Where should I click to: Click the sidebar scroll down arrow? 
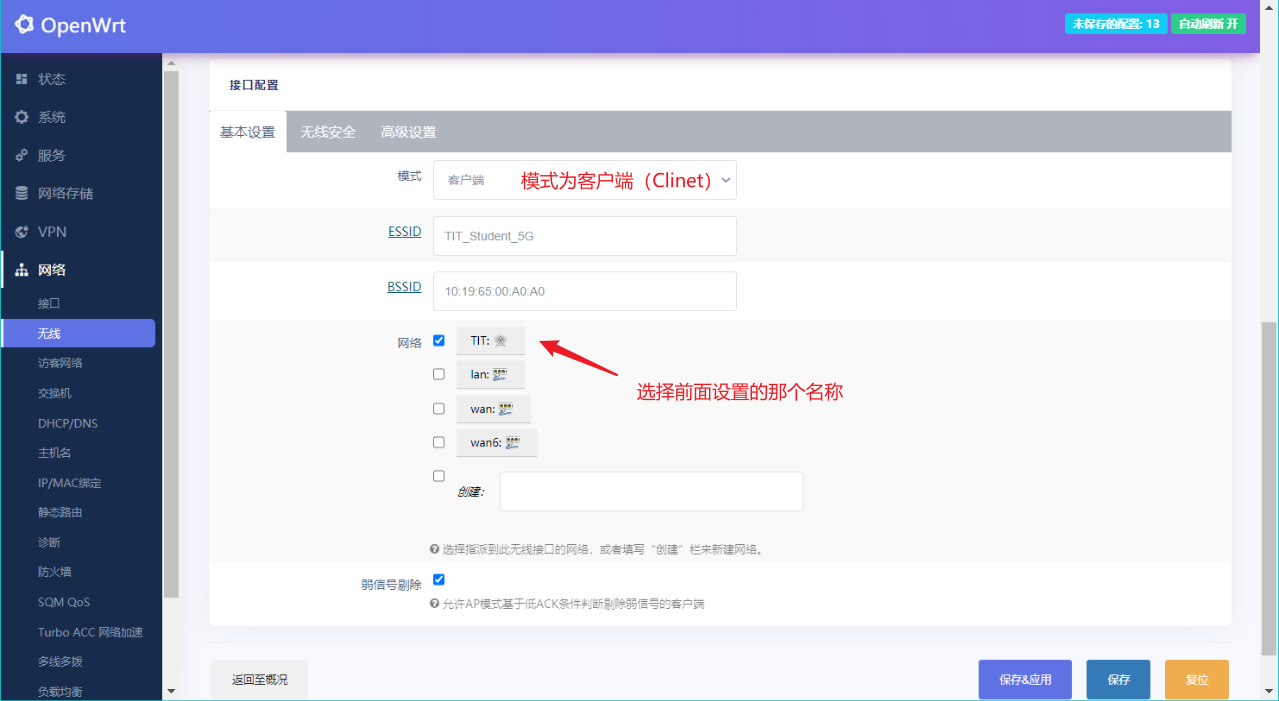(x=171, y=691)
